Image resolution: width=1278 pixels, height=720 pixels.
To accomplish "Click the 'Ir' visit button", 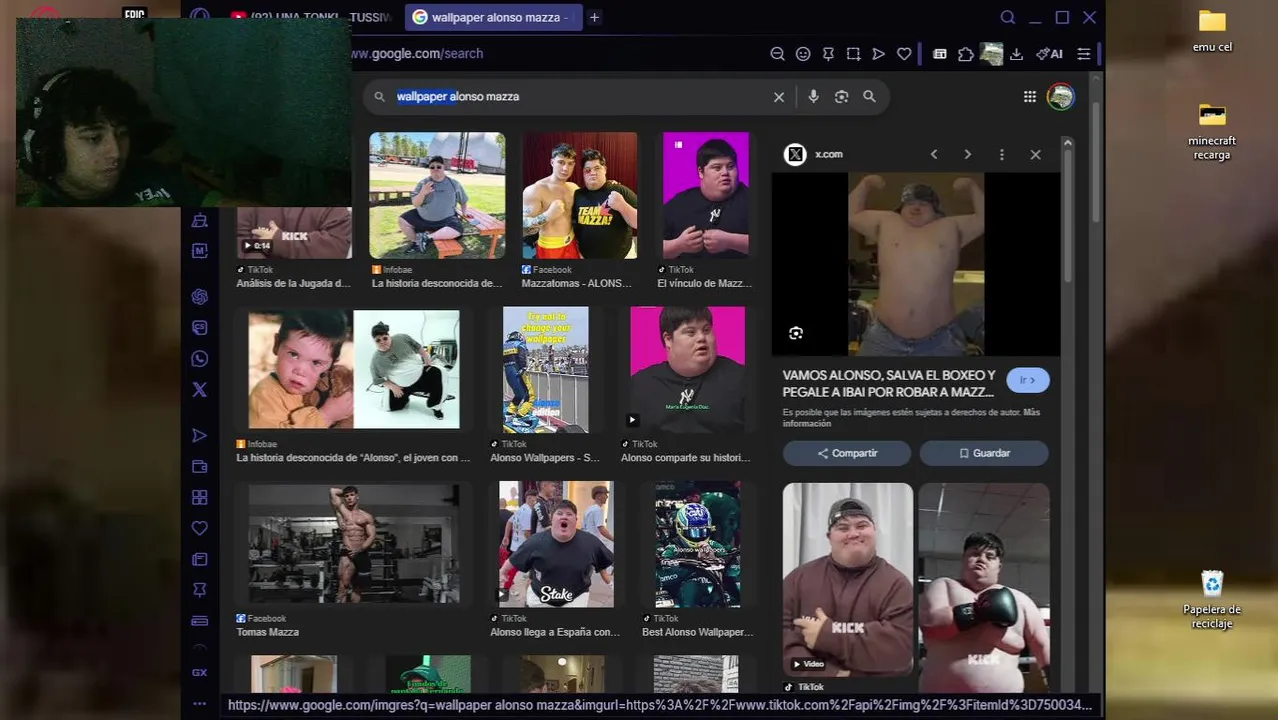I will (1027, 380).
